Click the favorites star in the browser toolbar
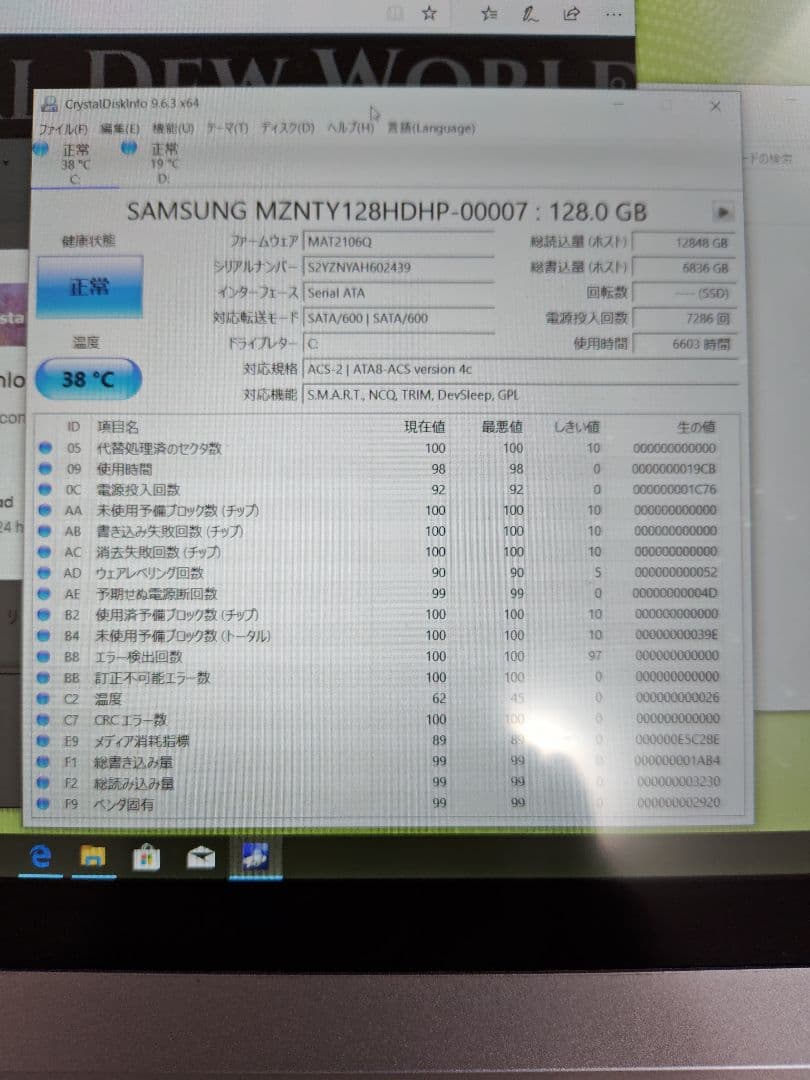Image resolution: width=810 pixels, height=1080 pixels. [x=430, y=14]
